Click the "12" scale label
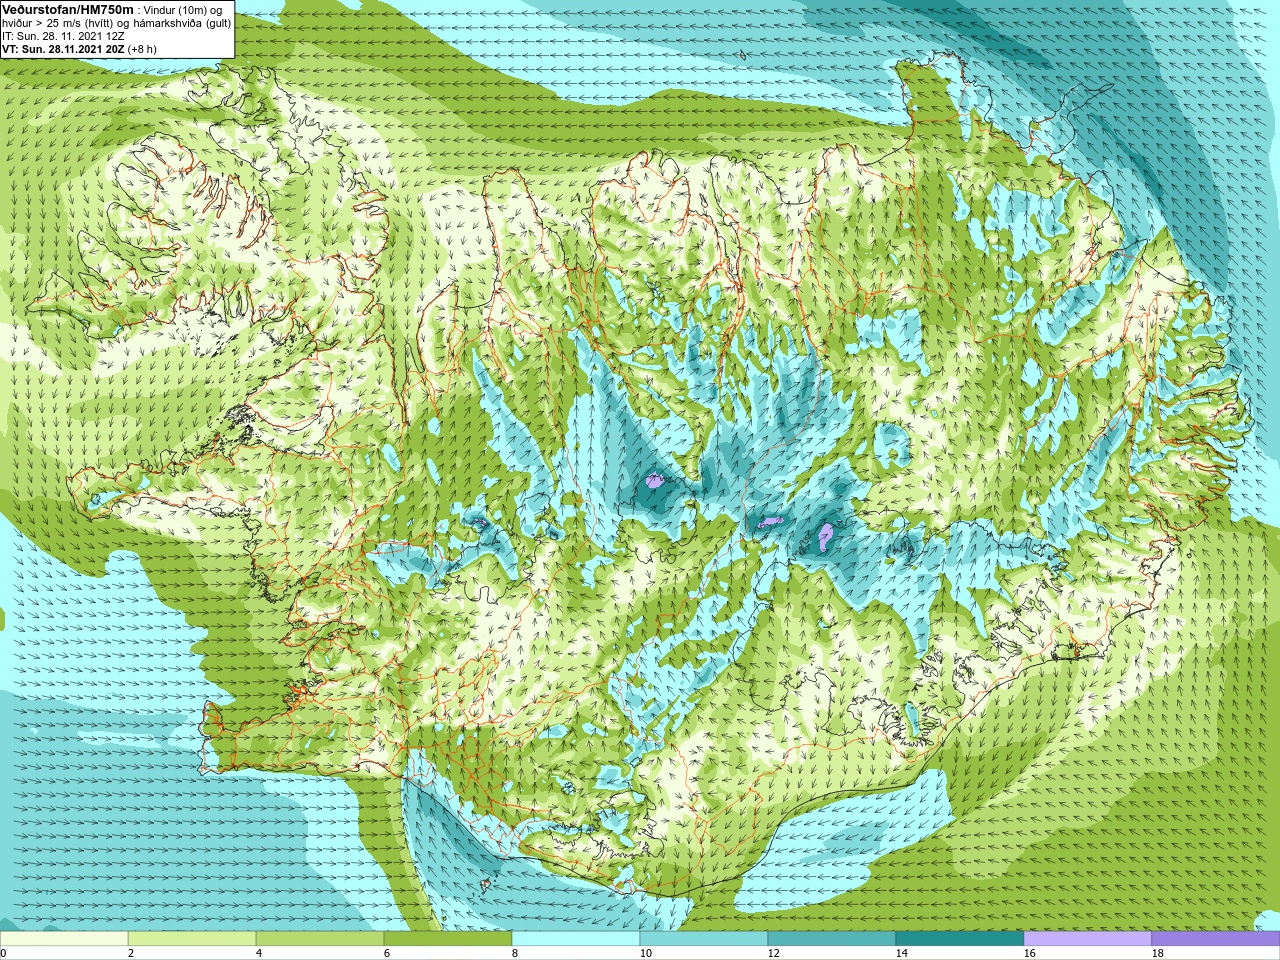 click(x=774, y=953)
